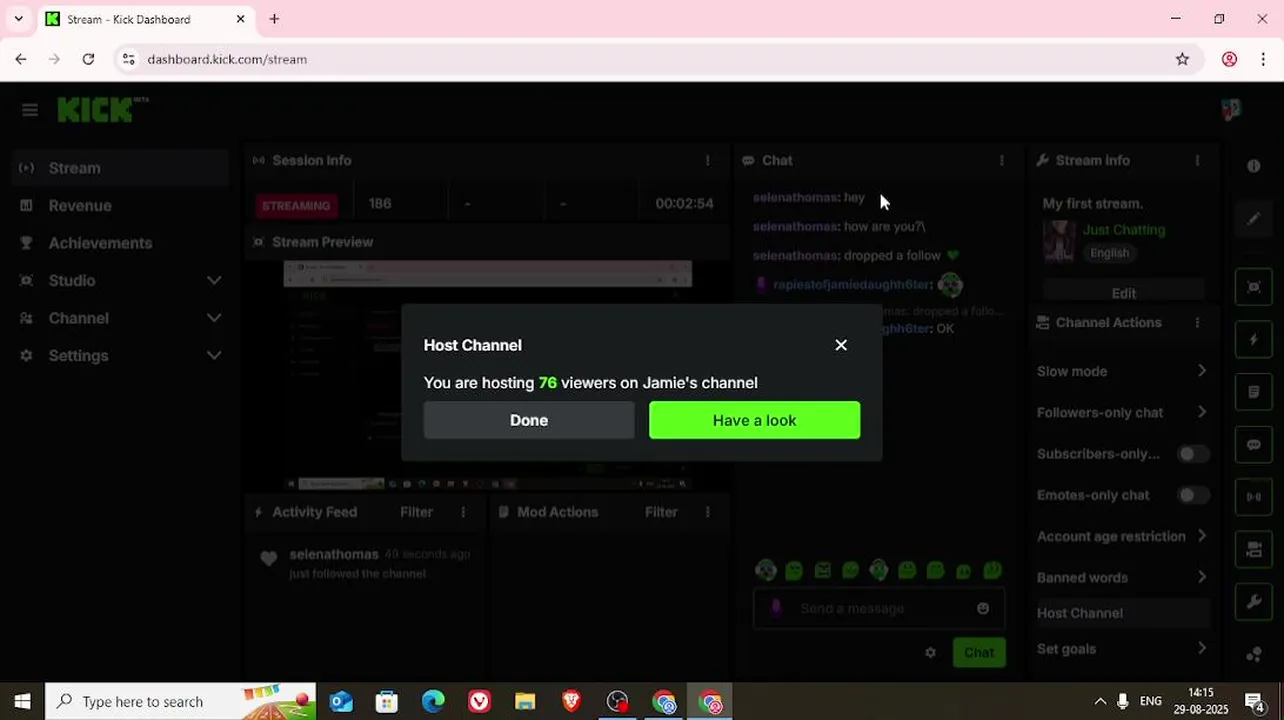
Task: Click the green Have a look button
Action: click(754, 420)
